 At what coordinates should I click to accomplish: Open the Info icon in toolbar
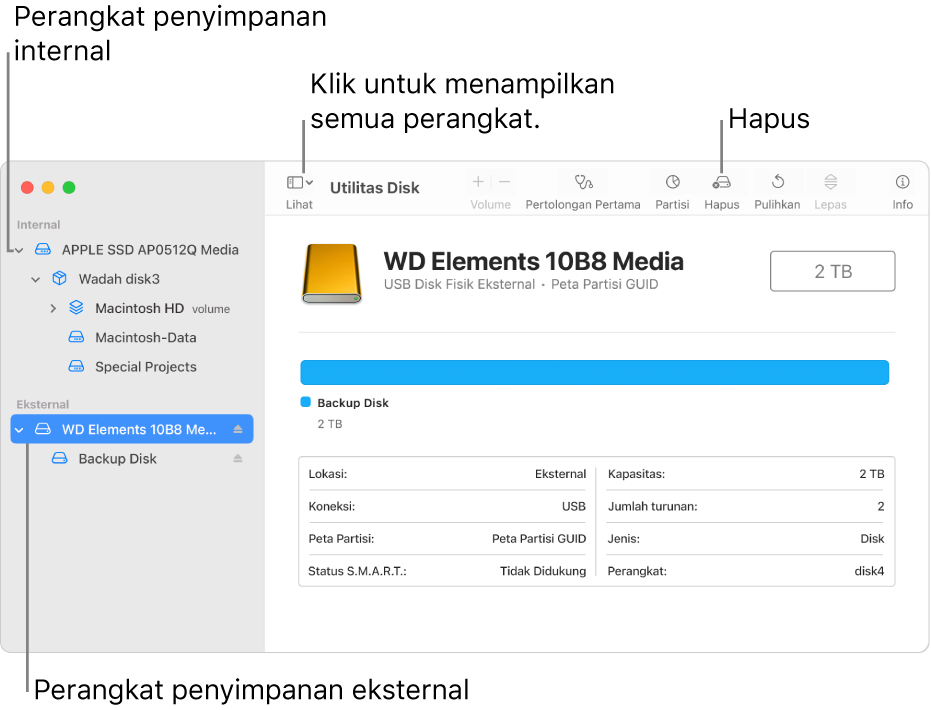[x=902, y=182]
